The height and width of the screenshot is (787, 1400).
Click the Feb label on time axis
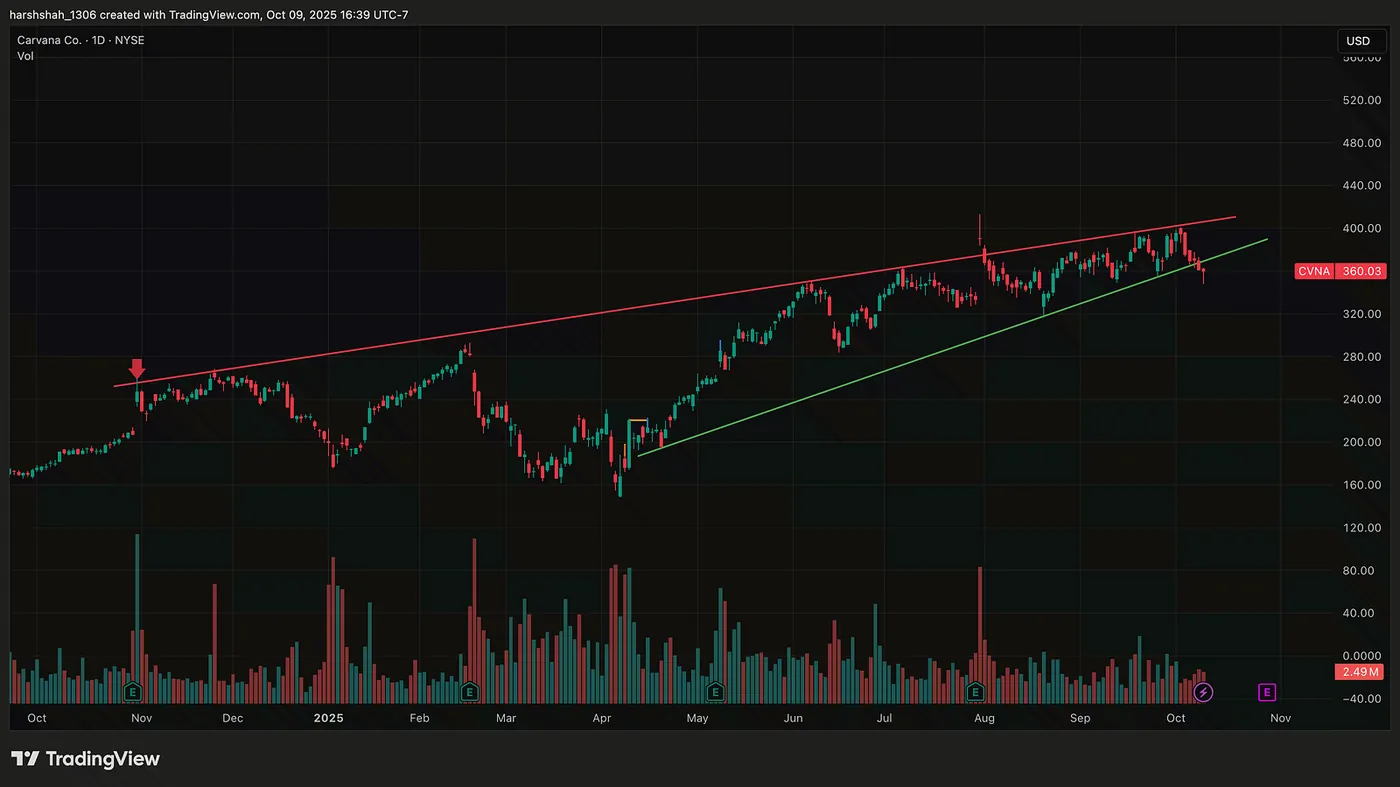click(419, 718)
